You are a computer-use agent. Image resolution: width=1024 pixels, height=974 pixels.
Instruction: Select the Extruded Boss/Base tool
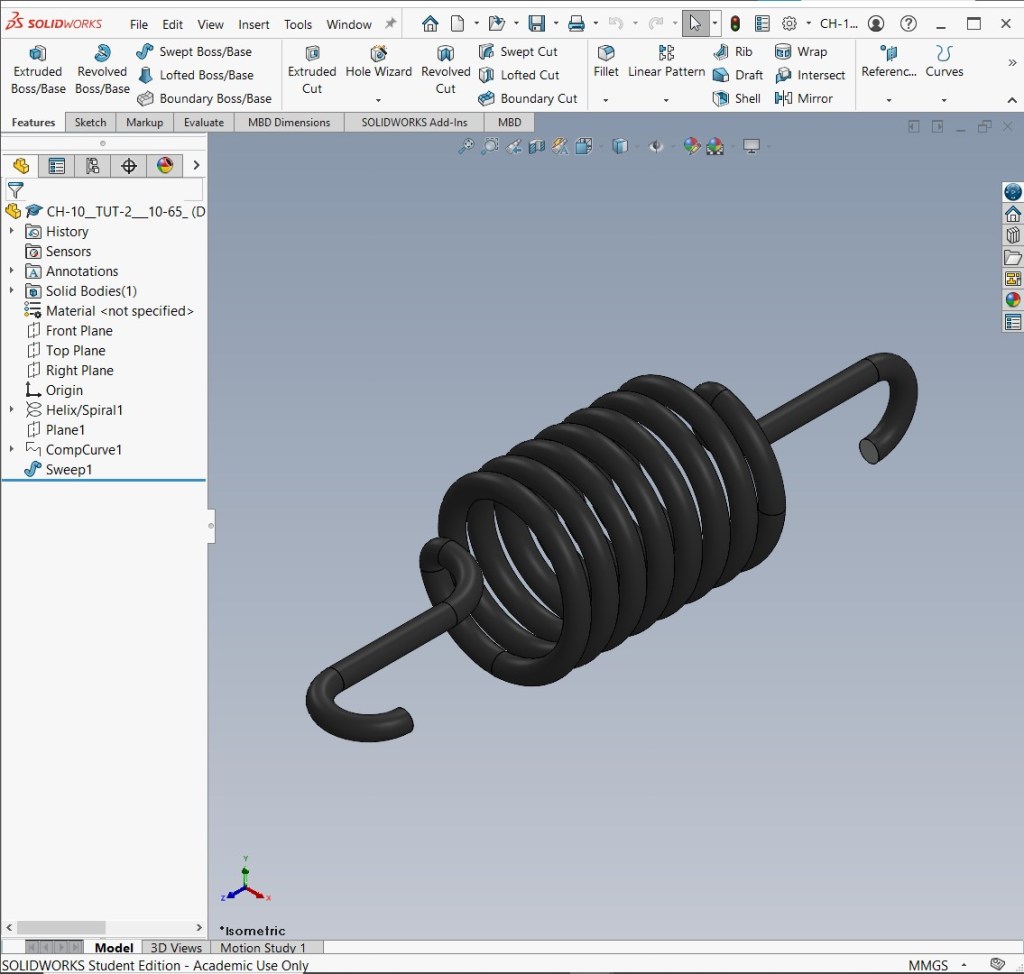pos(38,70)
